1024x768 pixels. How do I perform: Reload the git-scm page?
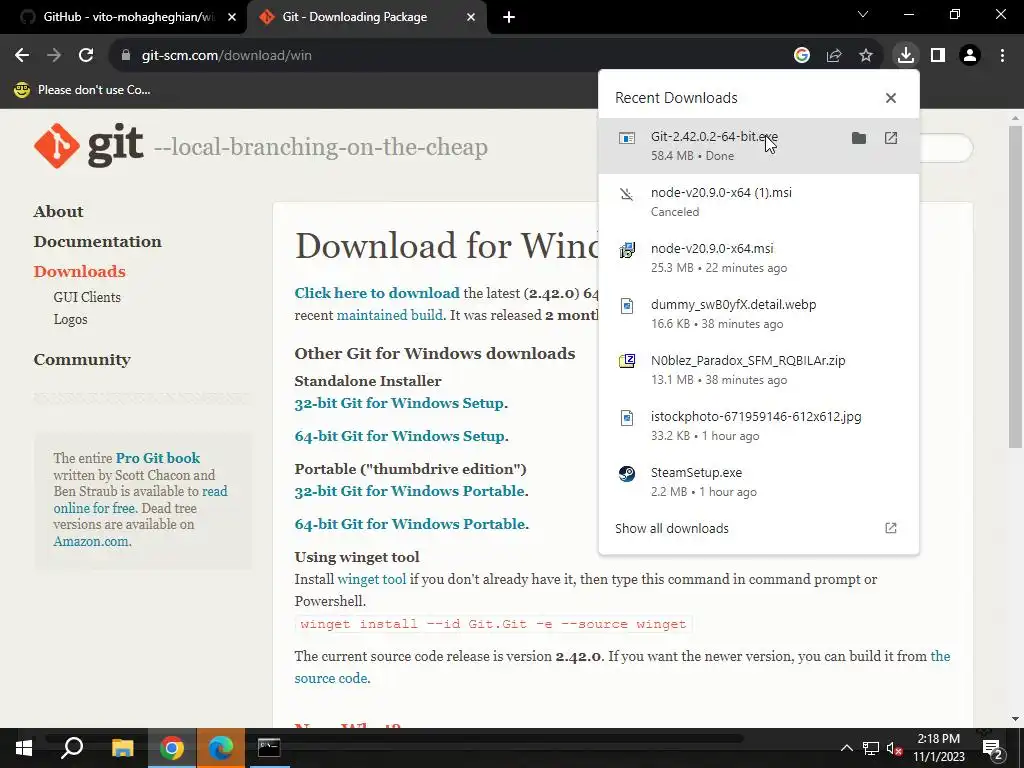86,56
